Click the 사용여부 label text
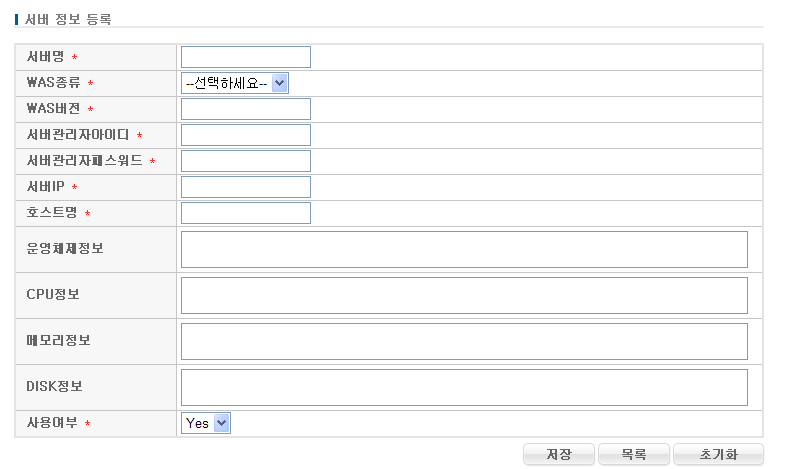The width and height of the screenshot is (787, 469). tap(52, 424)
